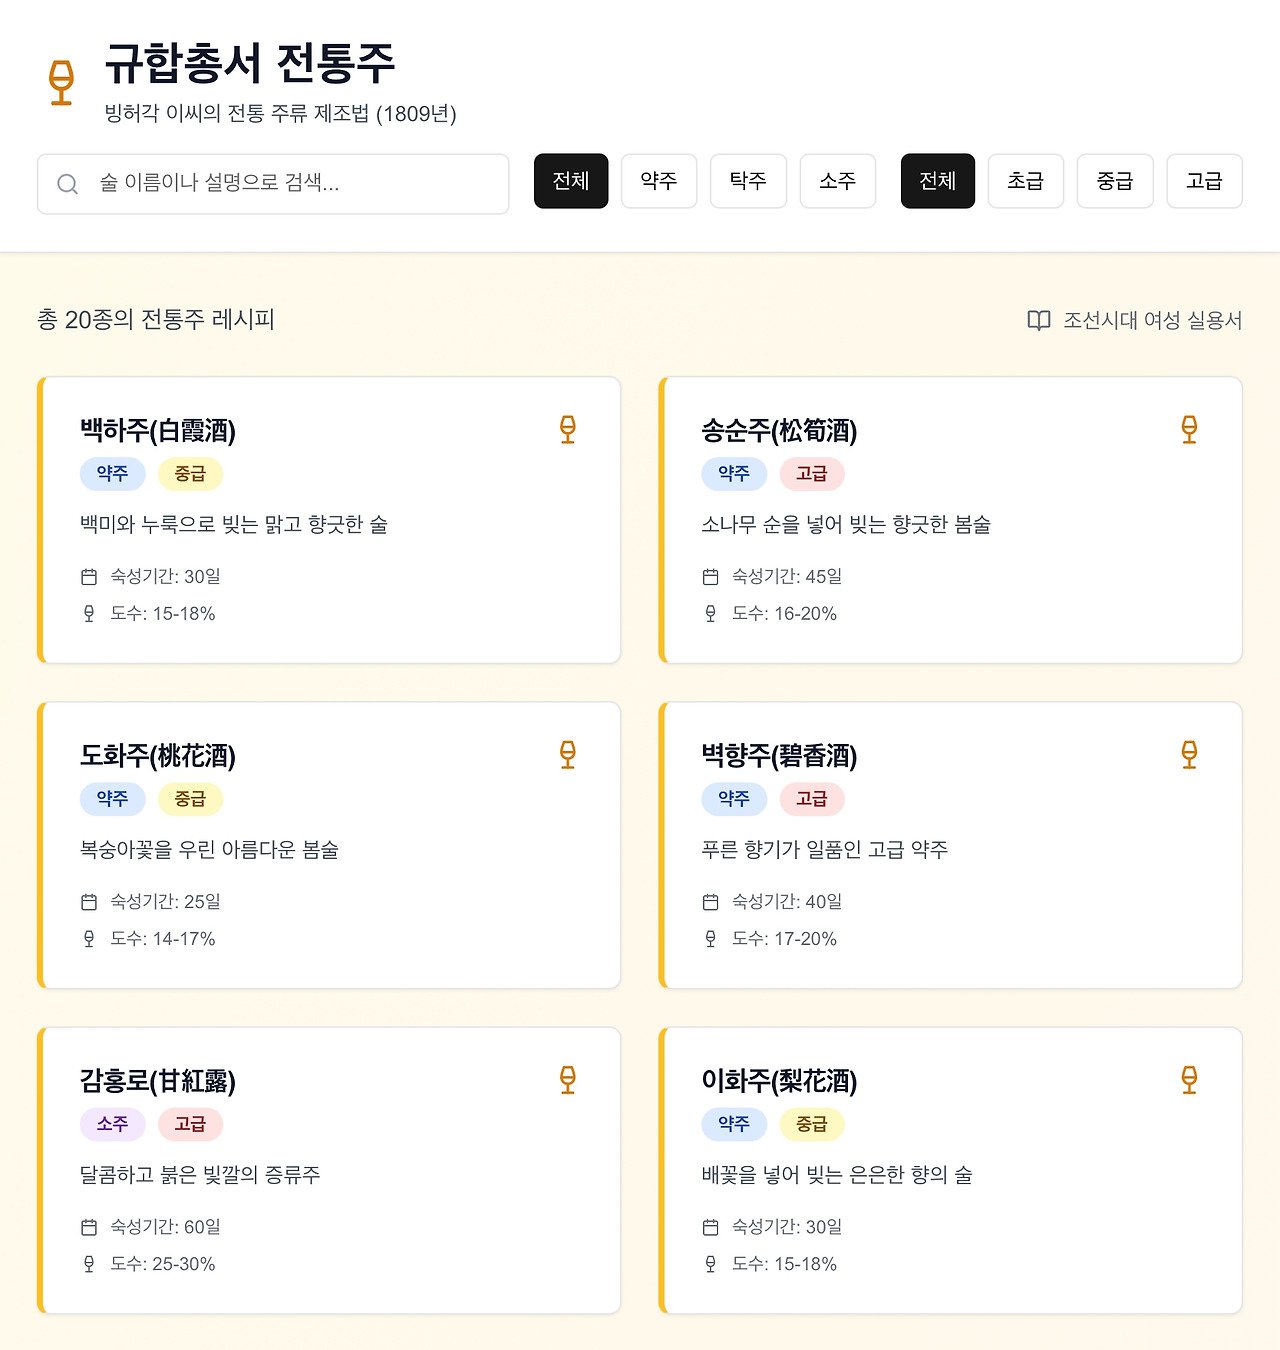Filter by 약주 liquor type
Image resolution: width=1280 pixels, height=1350 pixels.
point(659,181)
